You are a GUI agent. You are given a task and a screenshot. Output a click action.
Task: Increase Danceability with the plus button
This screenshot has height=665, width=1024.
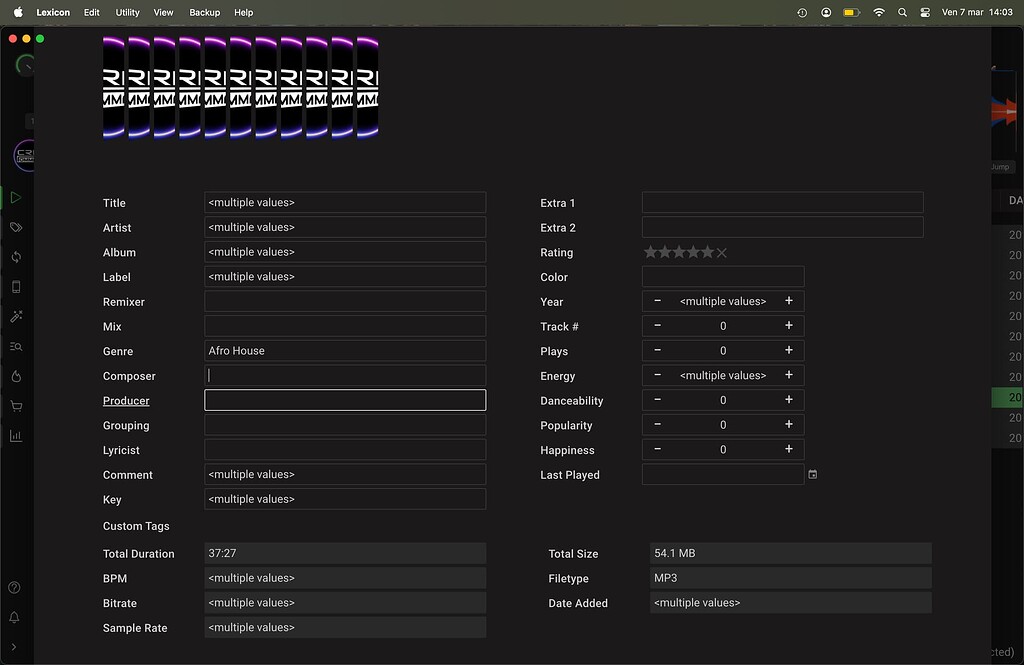789,400
